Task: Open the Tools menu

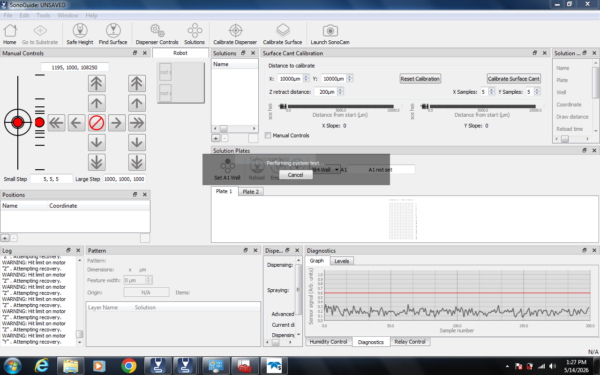Action: (43, 15)
